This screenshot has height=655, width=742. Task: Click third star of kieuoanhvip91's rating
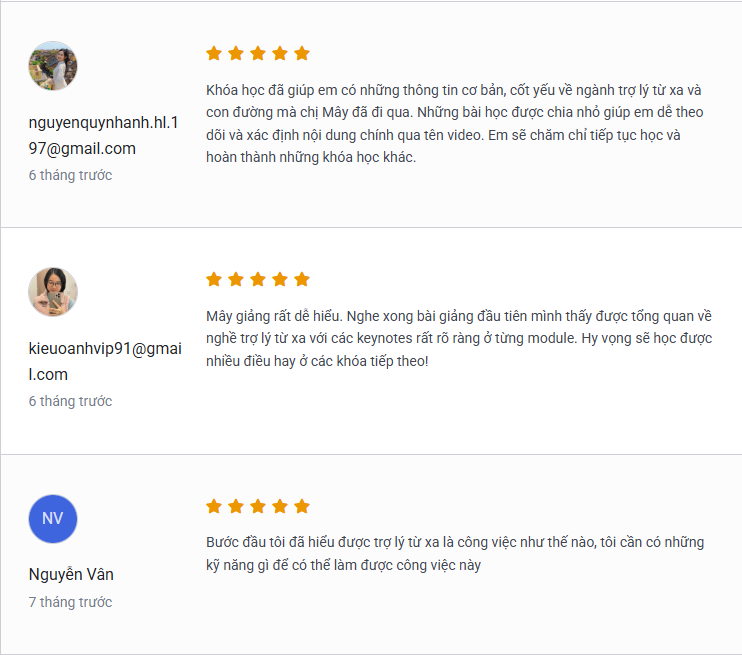(x=258, y=279)
